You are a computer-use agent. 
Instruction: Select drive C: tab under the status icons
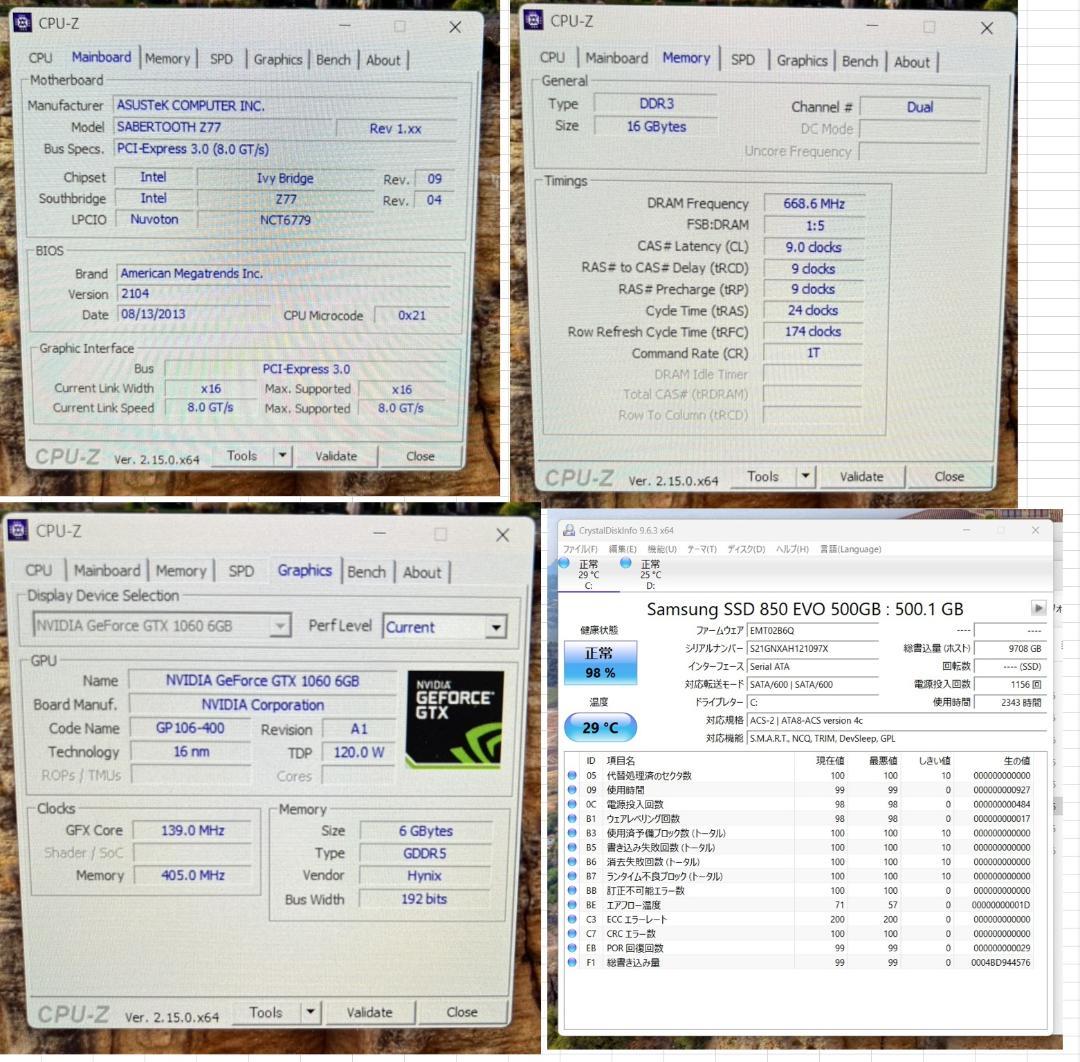(590, 588)
